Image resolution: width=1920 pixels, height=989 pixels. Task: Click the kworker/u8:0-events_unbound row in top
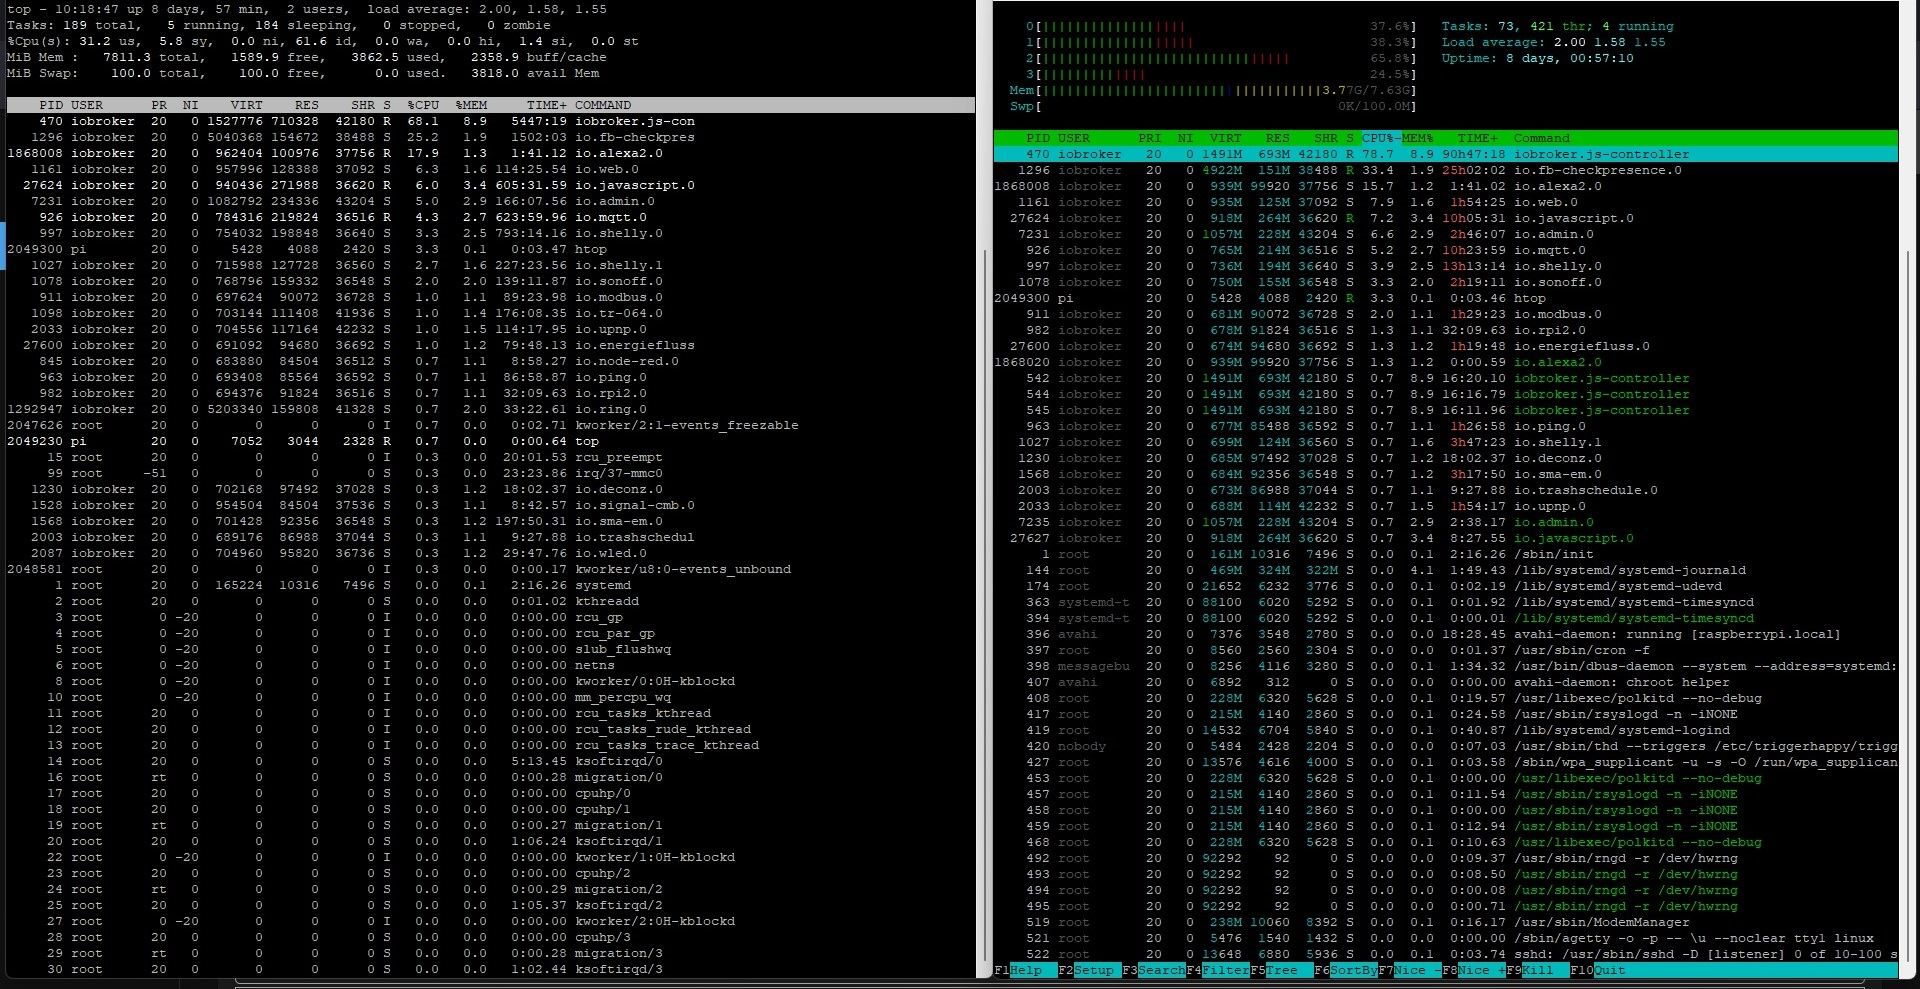(x=490, y=569)
